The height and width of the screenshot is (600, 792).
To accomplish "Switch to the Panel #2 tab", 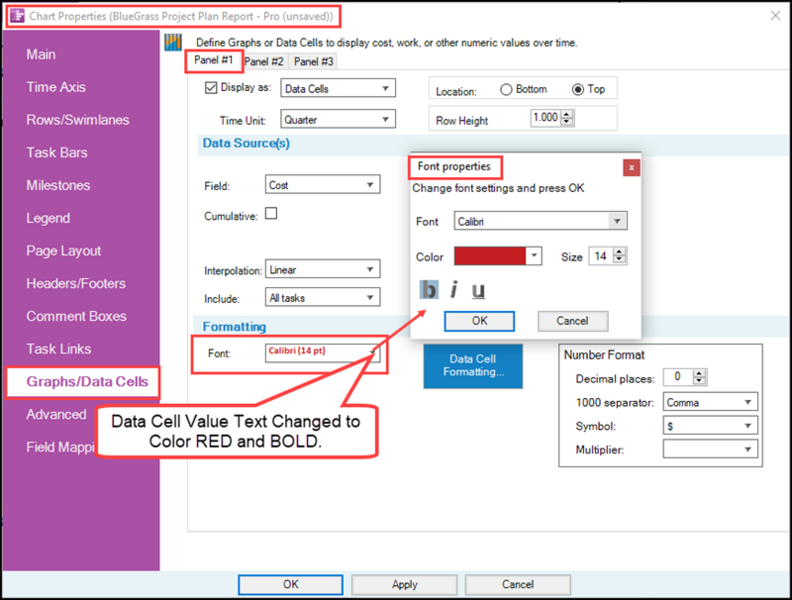I will [x=264, y=62].
